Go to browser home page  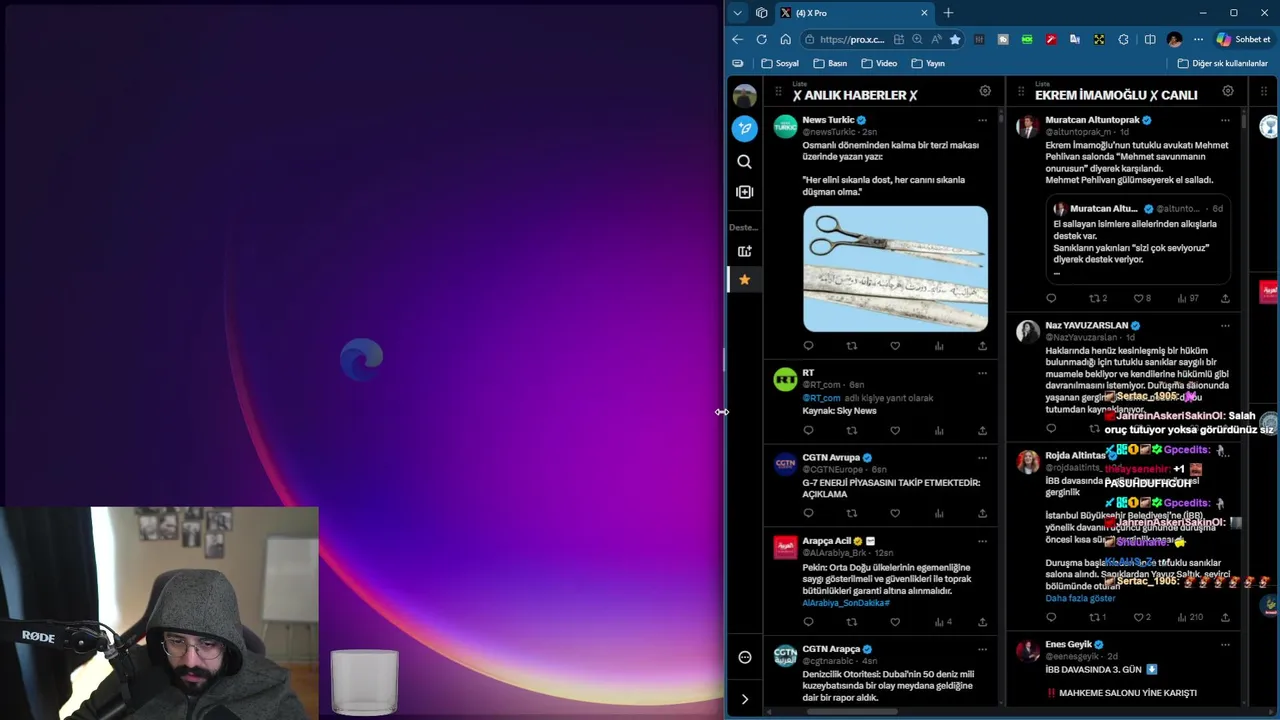785,39
